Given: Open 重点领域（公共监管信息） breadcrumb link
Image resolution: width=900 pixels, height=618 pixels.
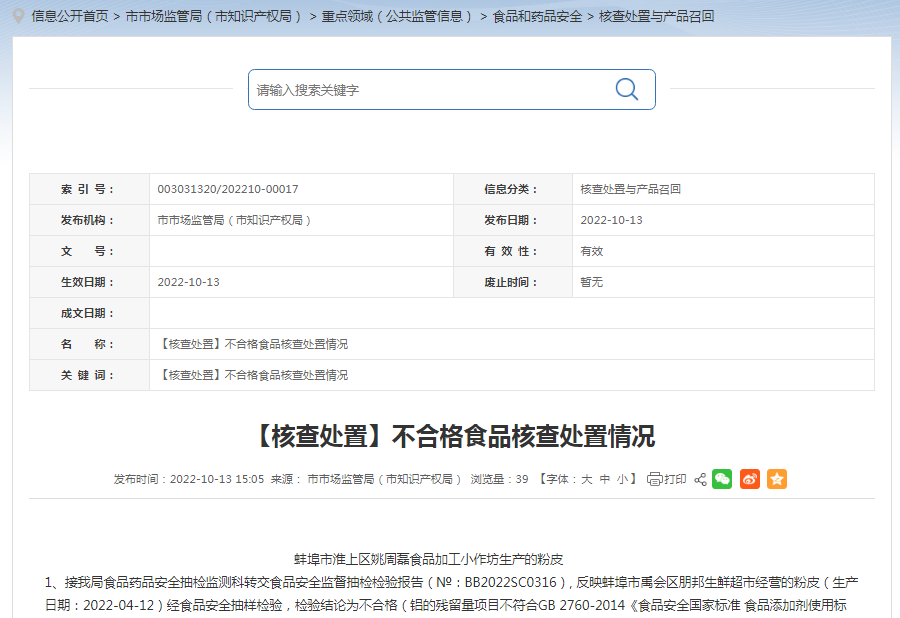Looking at the screenshot, I should coord(397,16).
